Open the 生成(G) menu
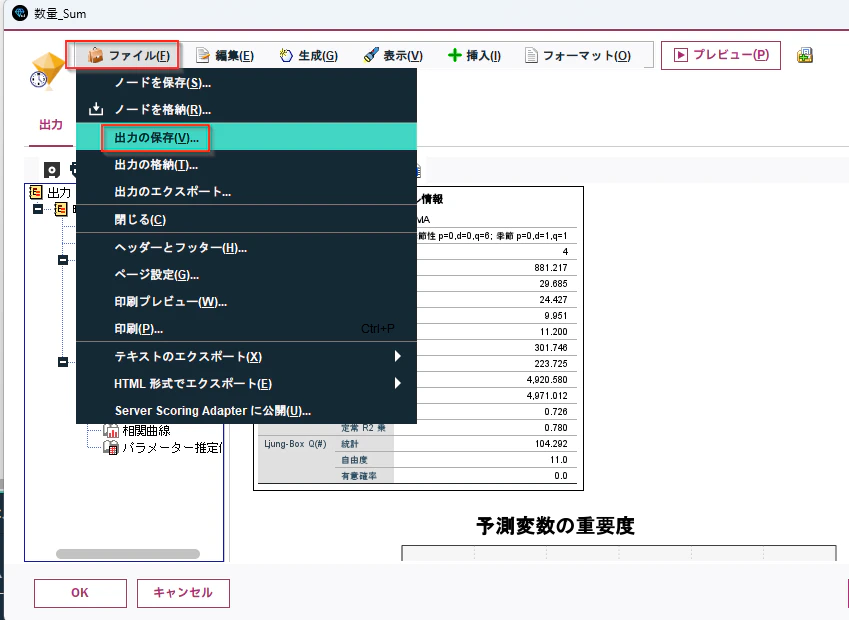This screenshot has width=849, height=620. point(309,55)
